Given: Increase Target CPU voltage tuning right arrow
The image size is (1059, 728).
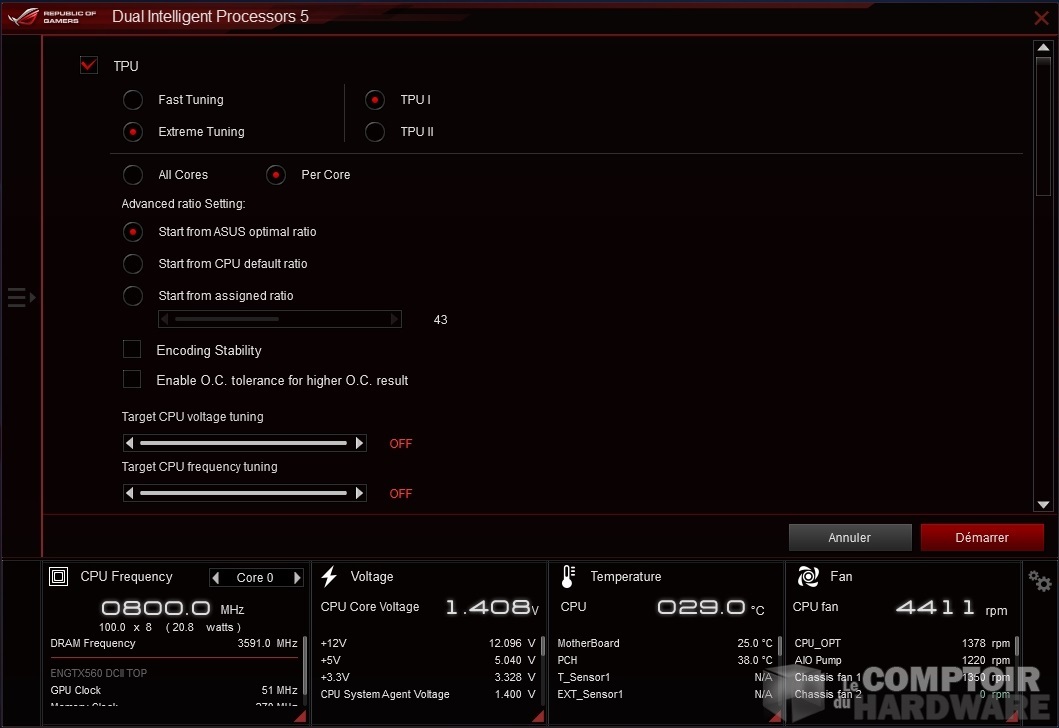Looking at the screenshot, I should [x=360, y=443].
